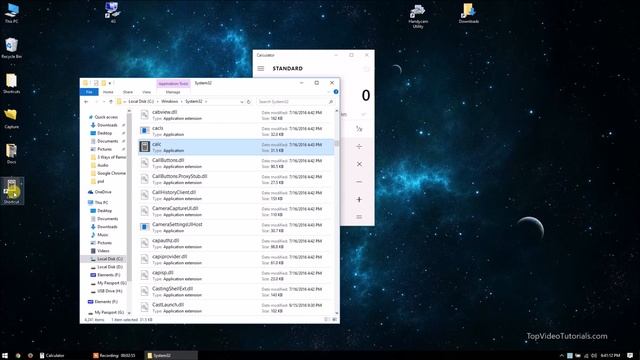Select USB Drive (H:) in navigation pane
The image size is (640, 360).
pos(109,291)
